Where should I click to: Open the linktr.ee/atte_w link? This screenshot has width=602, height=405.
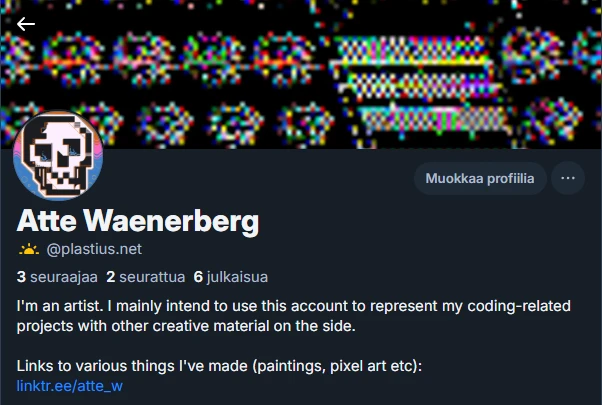click(x=69, y=386)
